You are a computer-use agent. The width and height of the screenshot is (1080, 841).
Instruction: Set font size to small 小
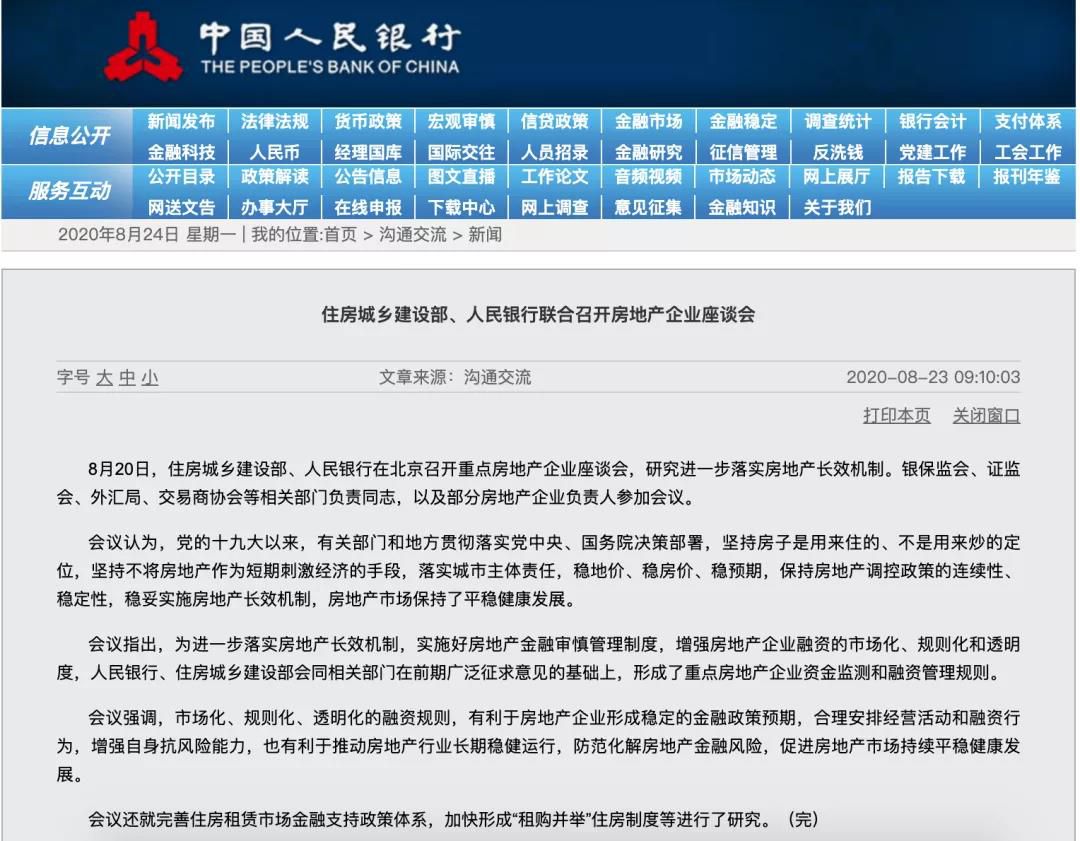click(x=149, y=378)
